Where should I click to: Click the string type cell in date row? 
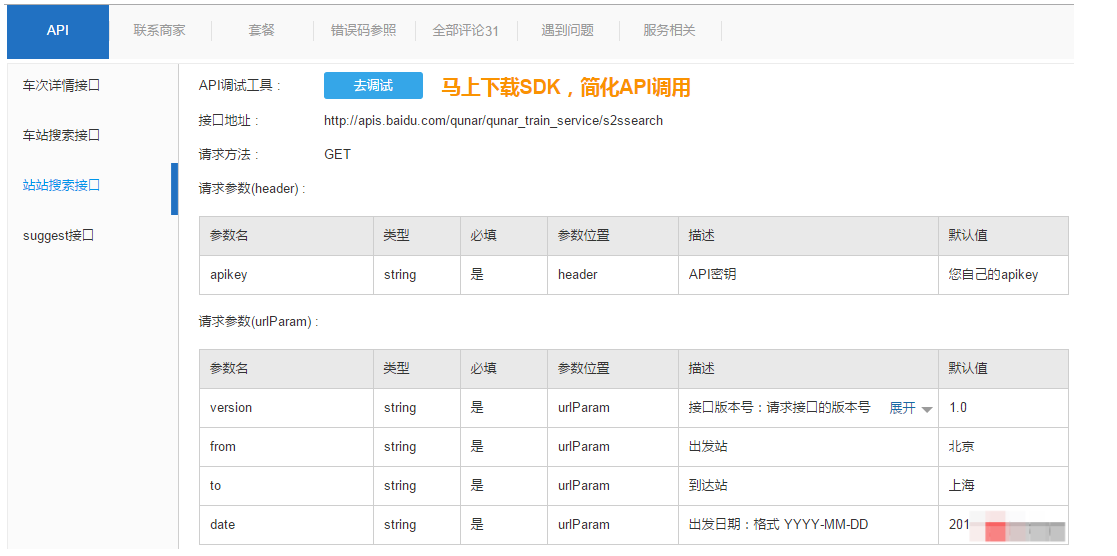(x=417, y=525)
